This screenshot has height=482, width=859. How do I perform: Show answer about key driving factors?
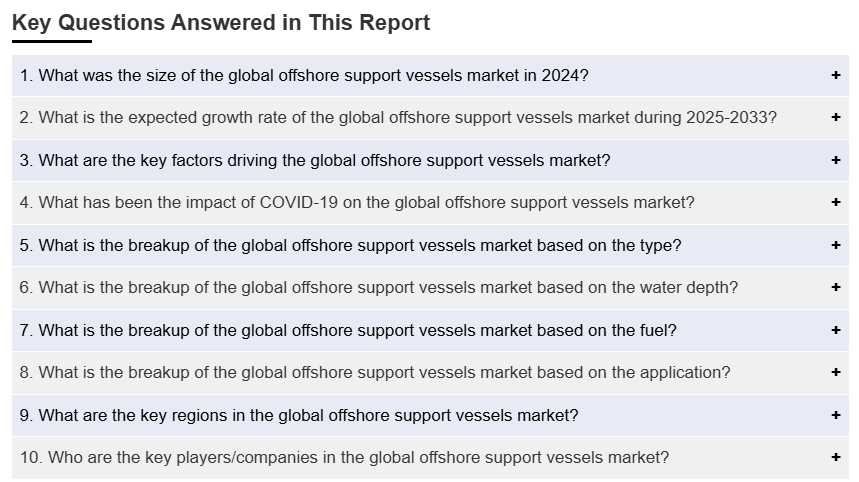(315, 160)
